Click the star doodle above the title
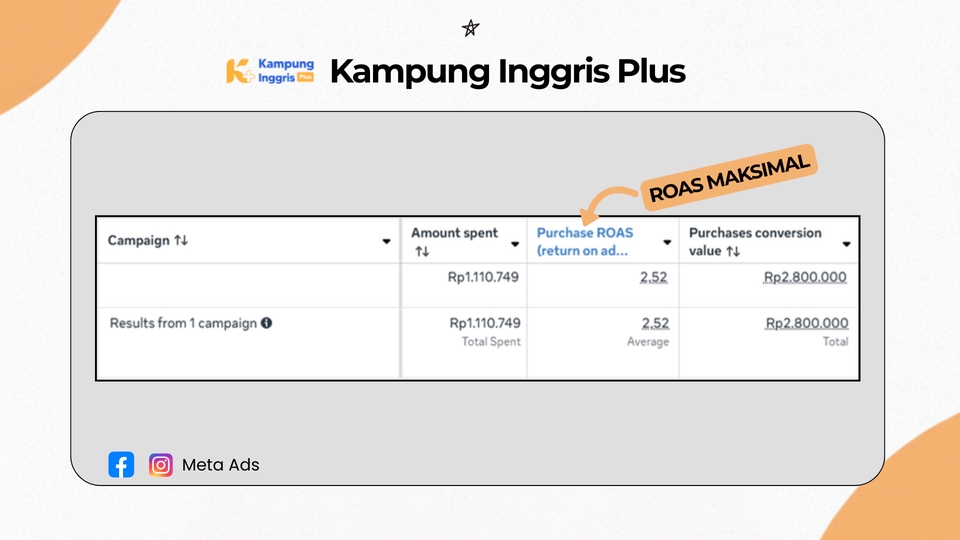Image resolution: width=960 pixels, height=540 pixels. click(x=470, y=28)
